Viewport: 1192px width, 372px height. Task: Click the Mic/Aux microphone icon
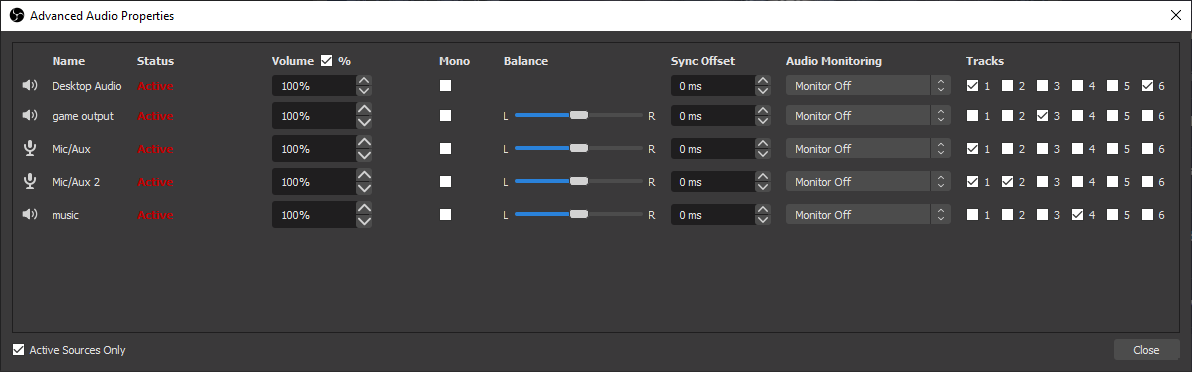click(30, 148)
